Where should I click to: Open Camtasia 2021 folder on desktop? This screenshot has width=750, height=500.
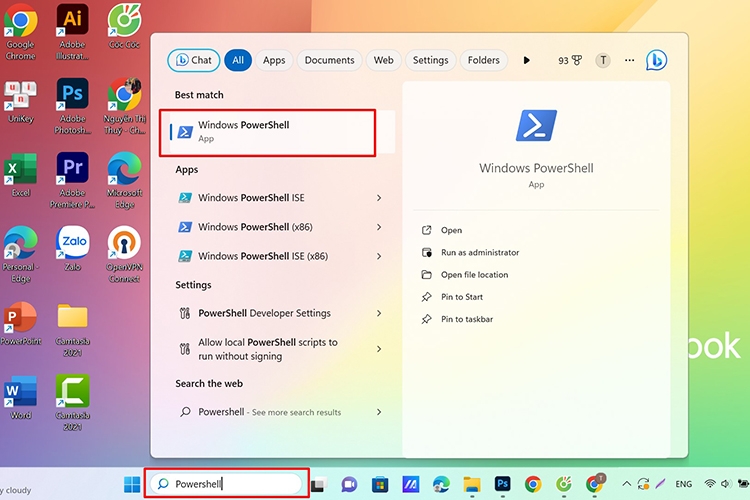(x=72, y=330)
